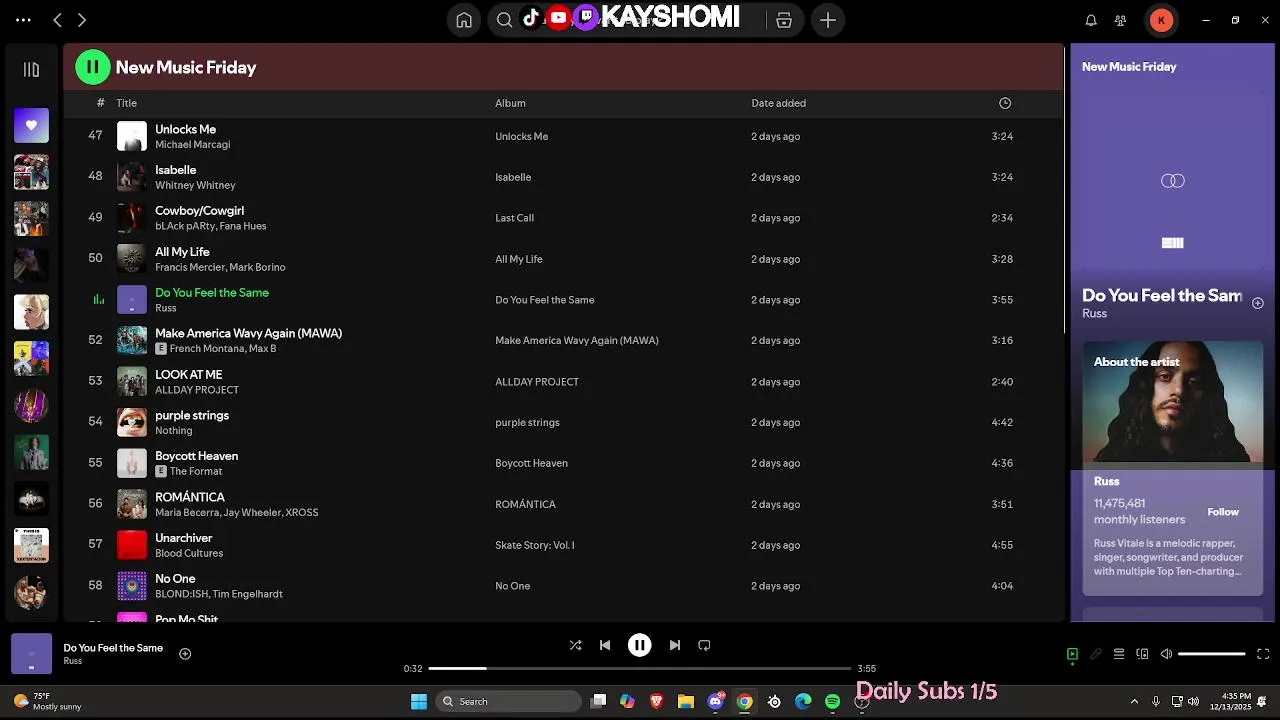This screenshot has width=1280, height=720.
Task: Open album Last Call link
Action: point(515,218)
